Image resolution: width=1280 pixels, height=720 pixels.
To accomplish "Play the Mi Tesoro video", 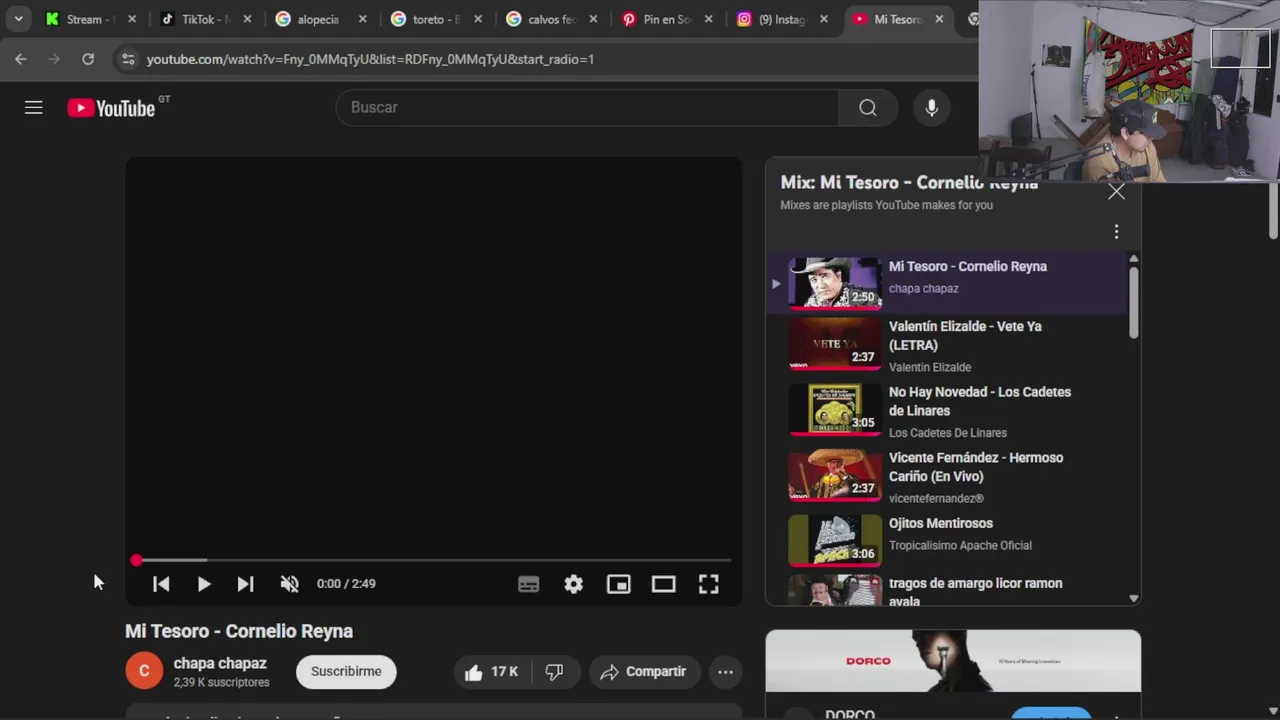I will point(203,584).
